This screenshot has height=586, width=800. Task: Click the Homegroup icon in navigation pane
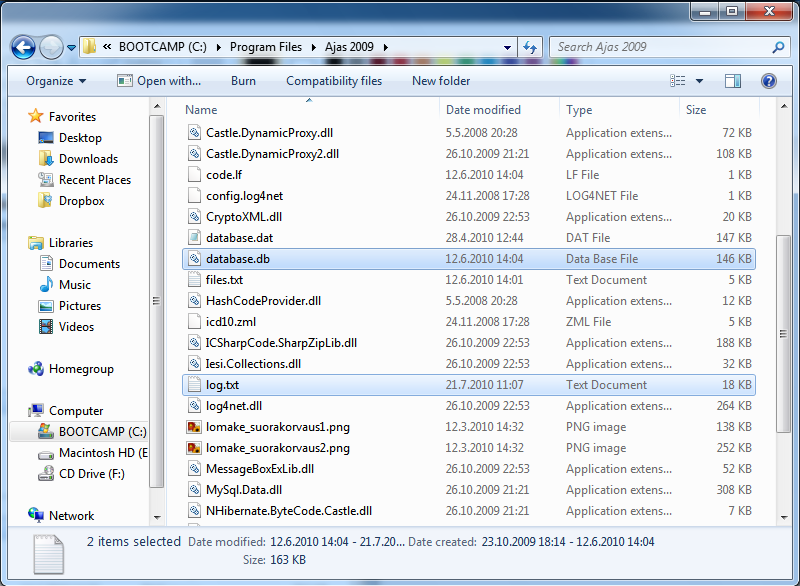[x=36, y=369]
